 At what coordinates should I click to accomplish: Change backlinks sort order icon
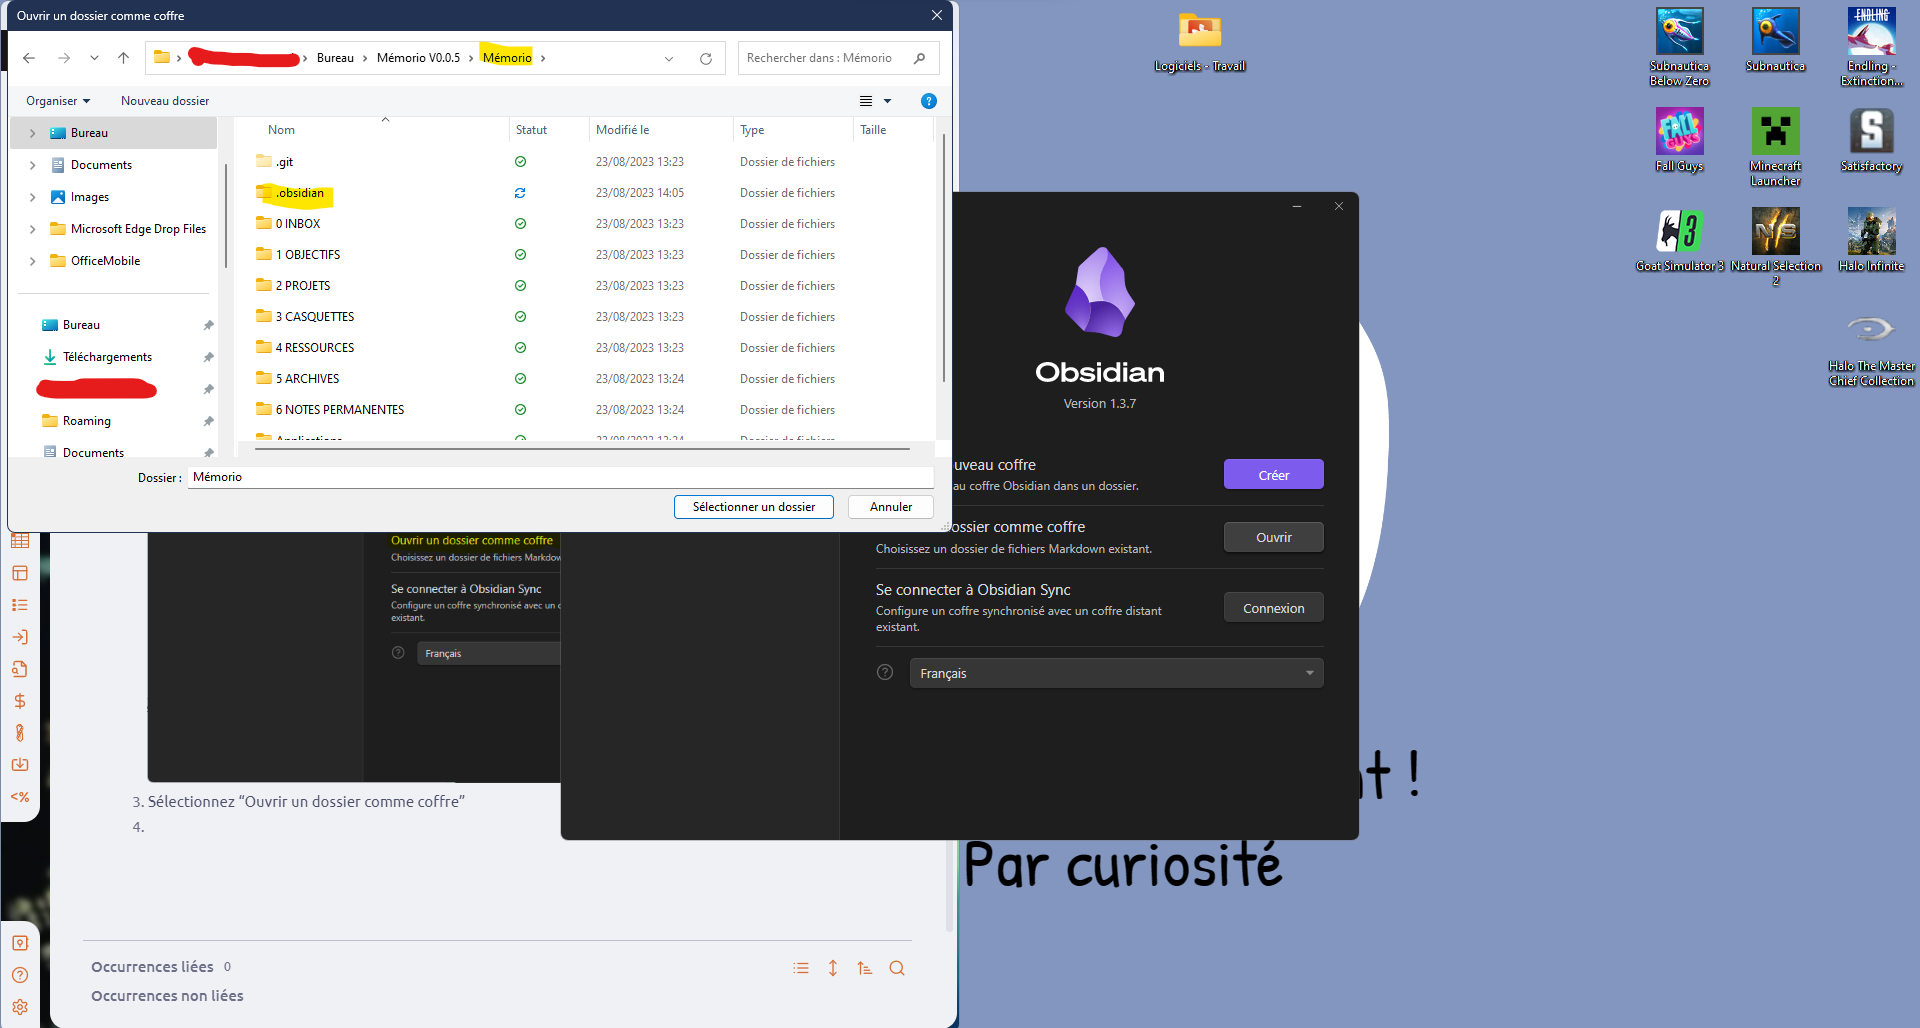point(865,968)
